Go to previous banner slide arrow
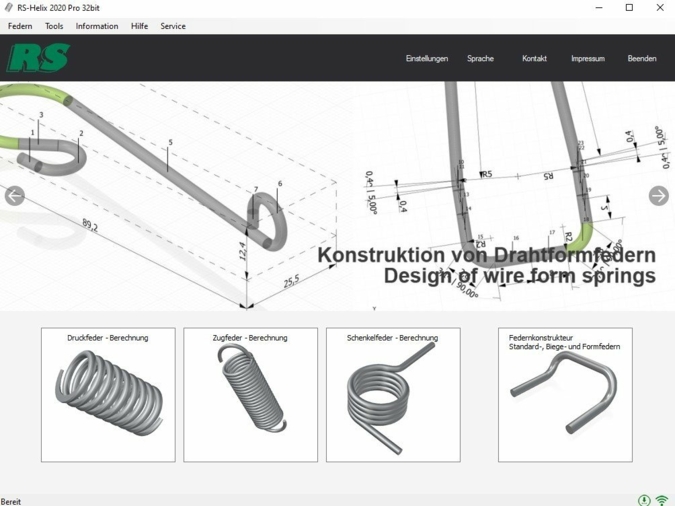This screenshot has width=675, height=506. pos(14,196)
